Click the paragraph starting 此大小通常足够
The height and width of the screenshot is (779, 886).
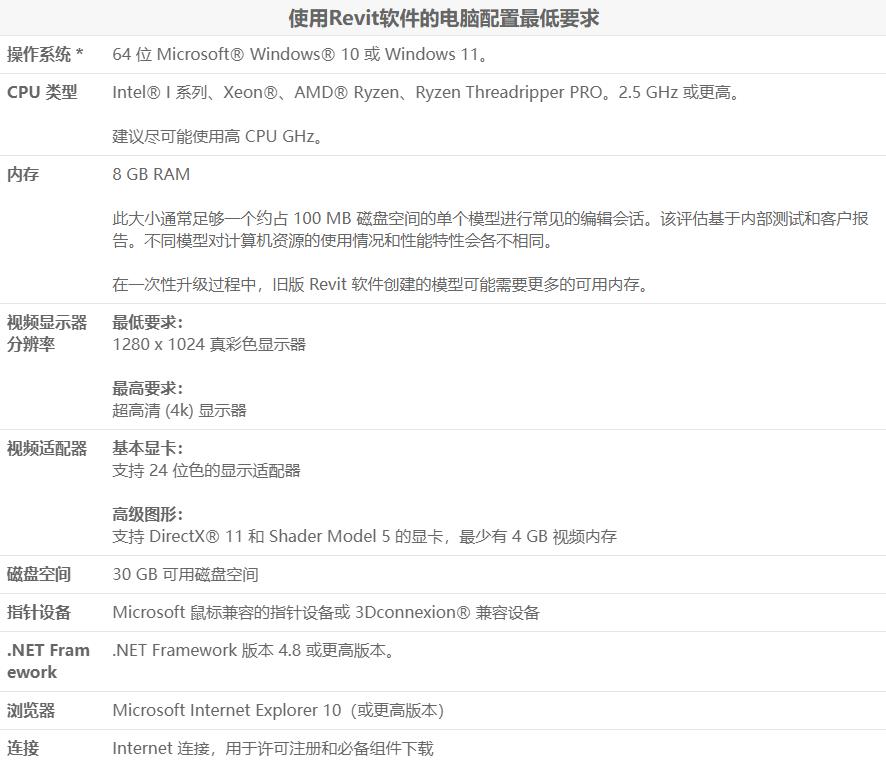tap(490, 229)
